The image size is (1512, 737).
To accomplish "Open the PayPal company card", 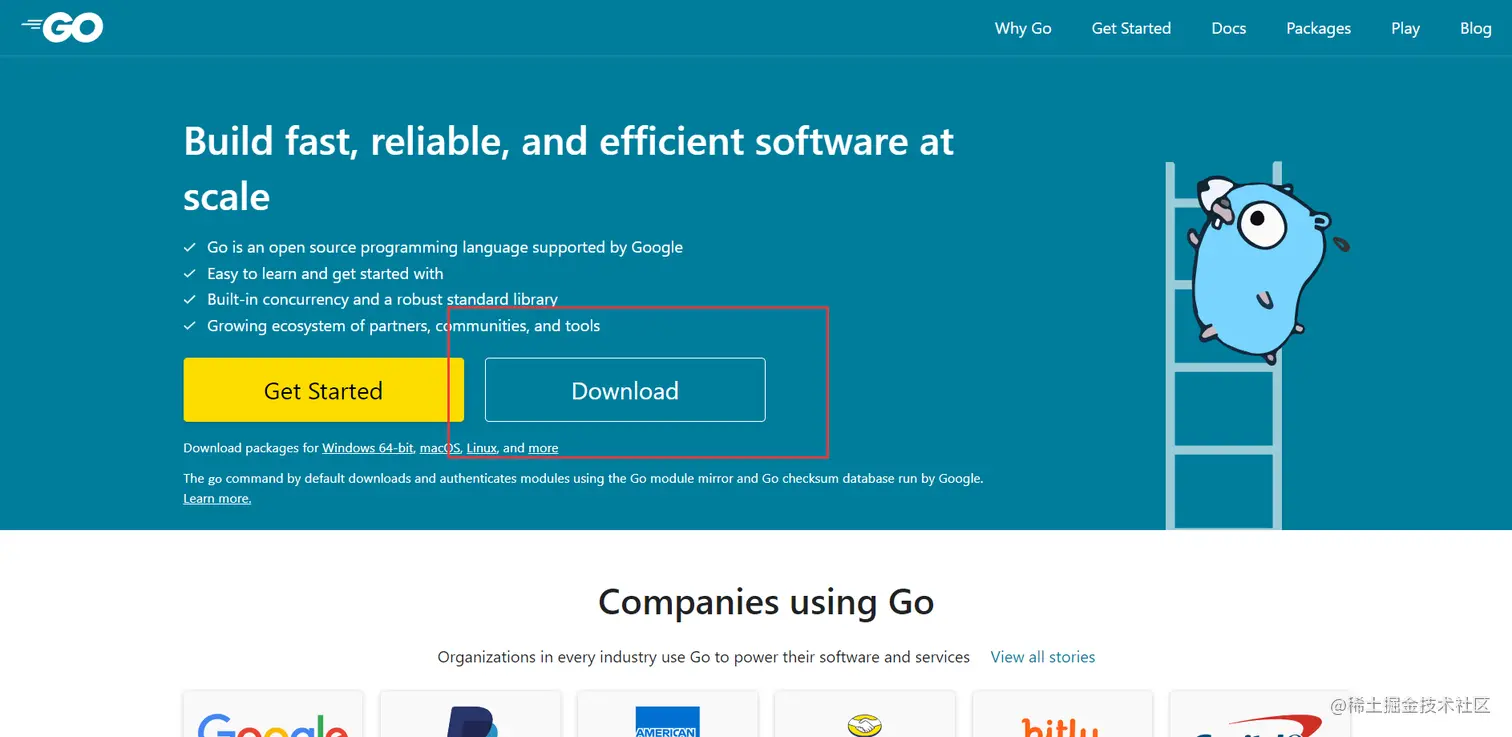I will pos(470,714).
